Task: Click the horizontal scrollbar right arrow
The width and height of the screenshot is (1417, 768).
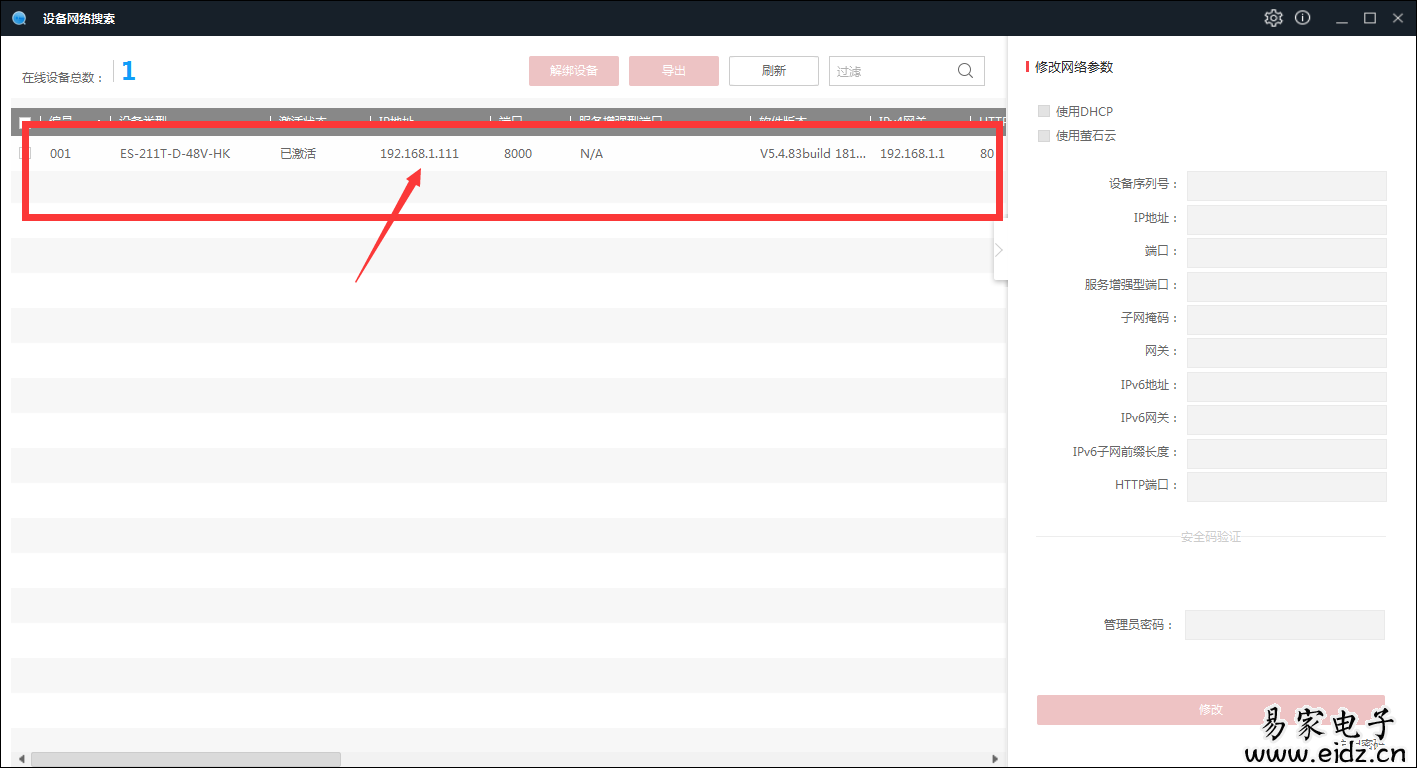Action: [995, 759]
